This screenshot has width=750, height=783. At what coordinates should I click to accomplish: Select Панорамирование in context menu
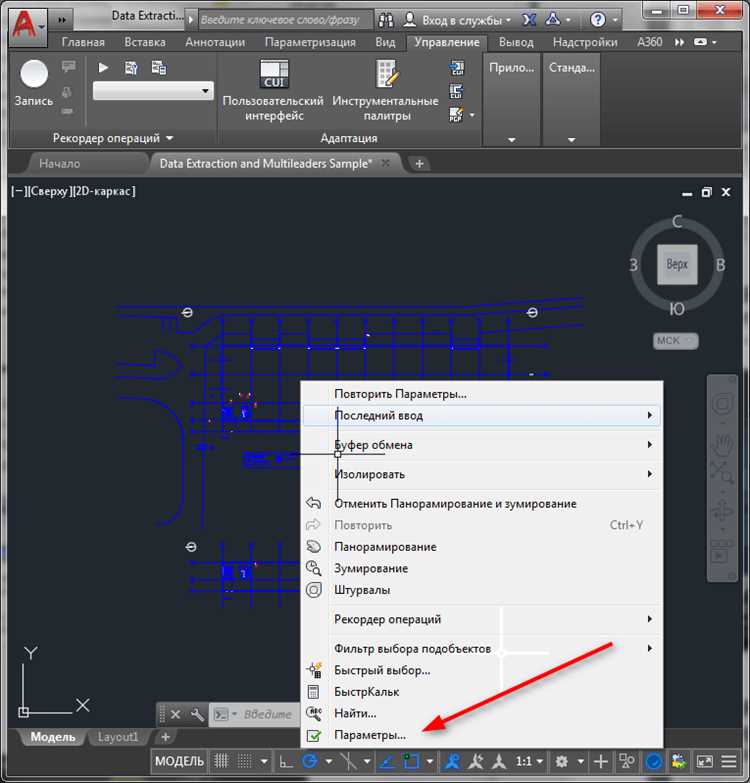coord(482,547)
